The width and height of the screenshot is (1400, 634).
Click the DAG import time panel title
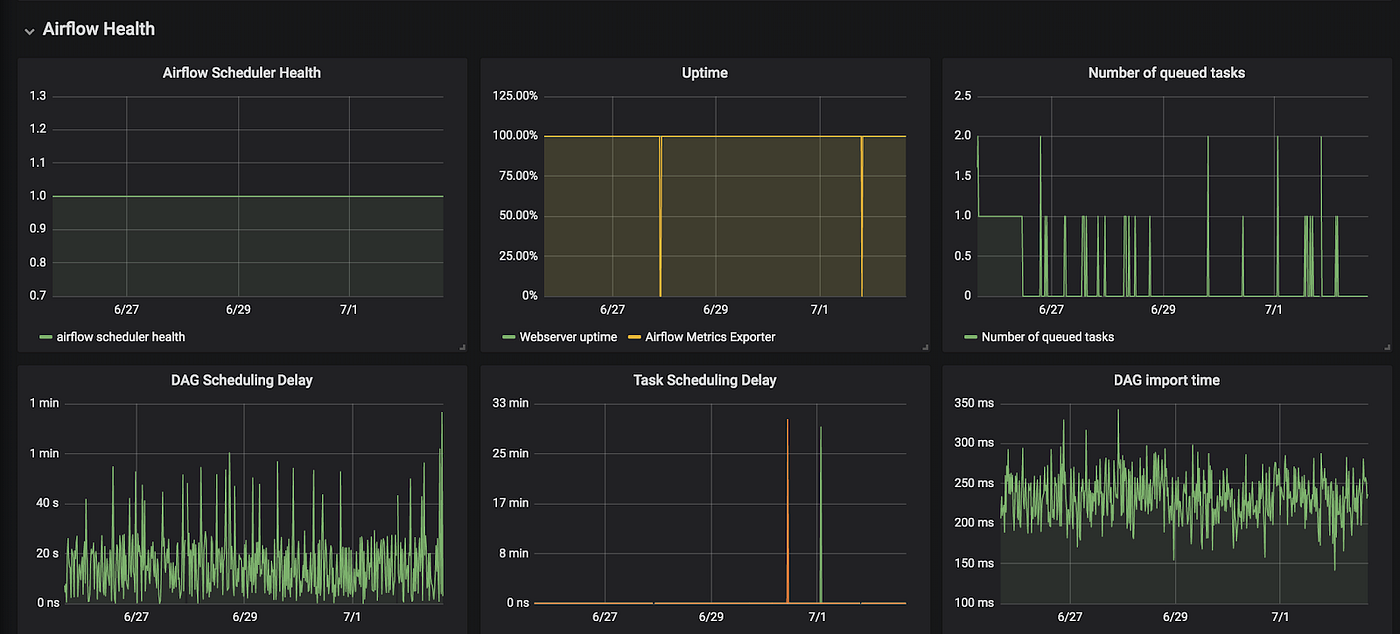coord(1167,380)
